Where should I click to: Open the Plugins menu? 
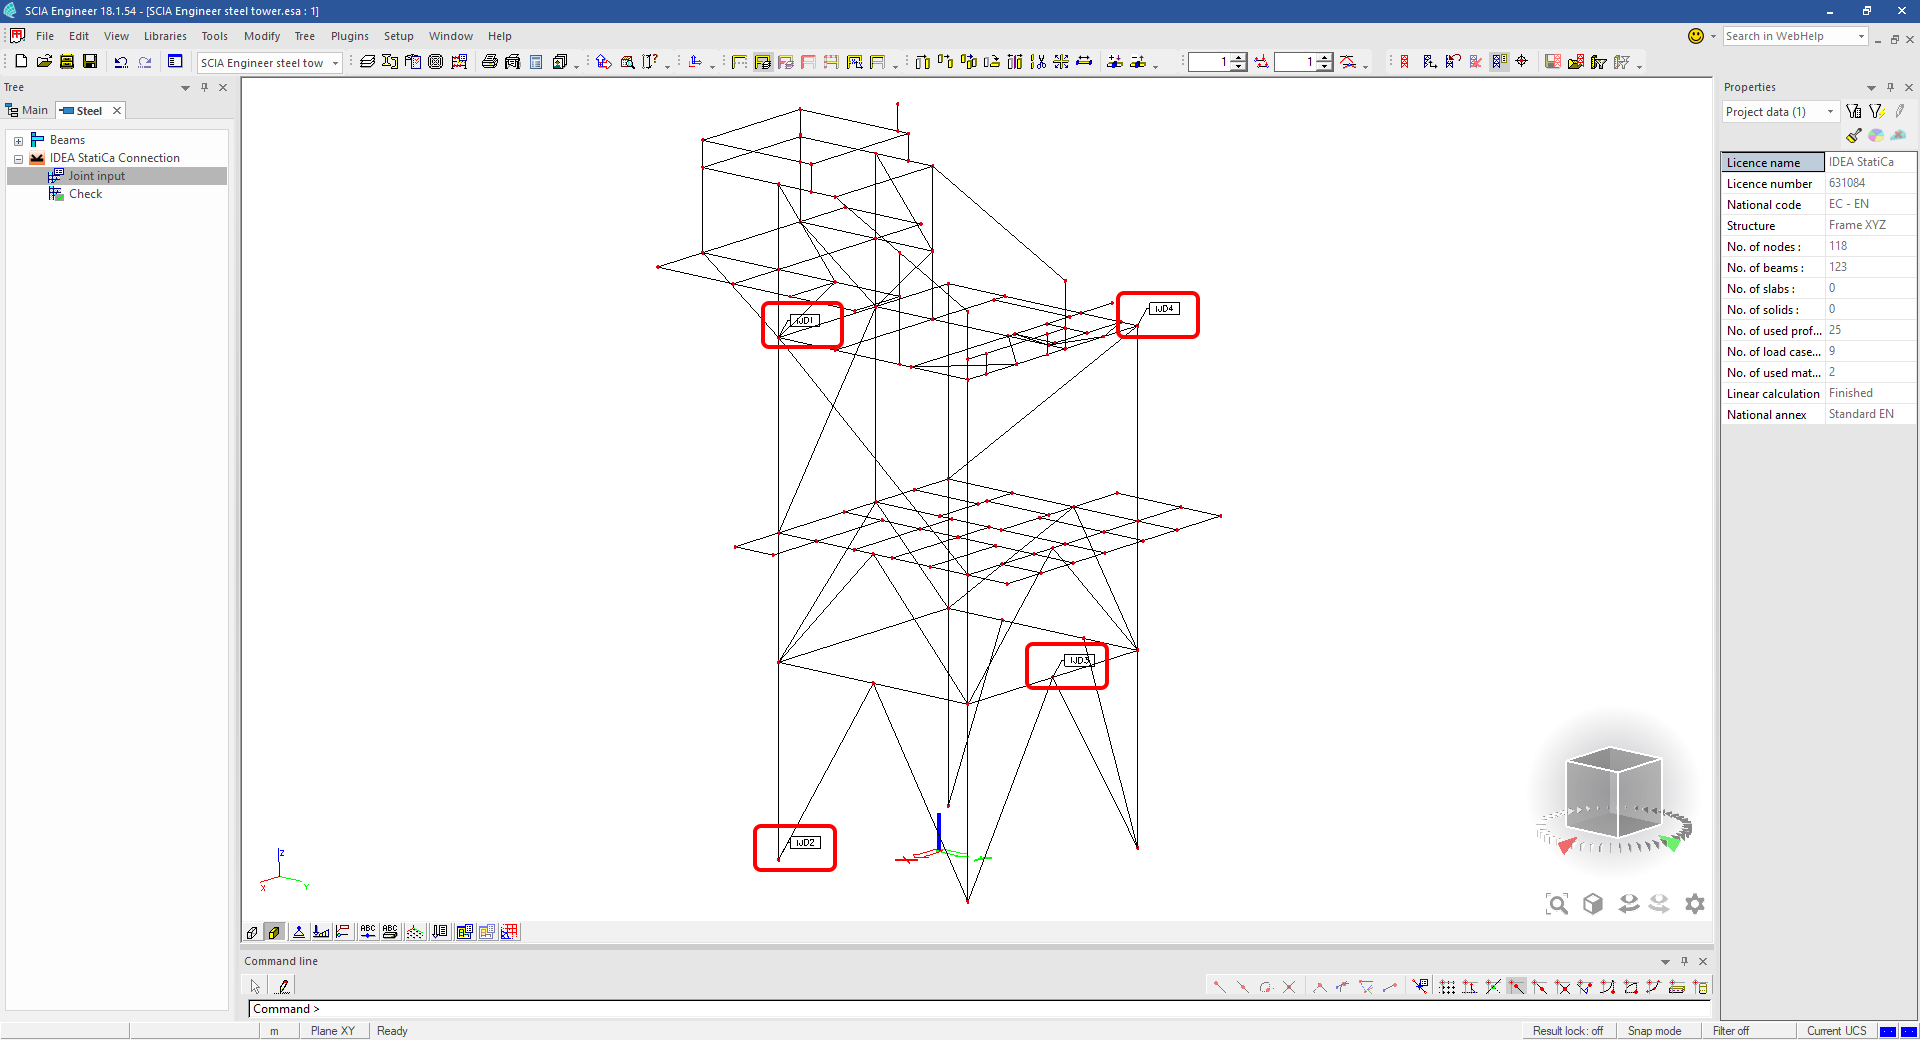349,36
